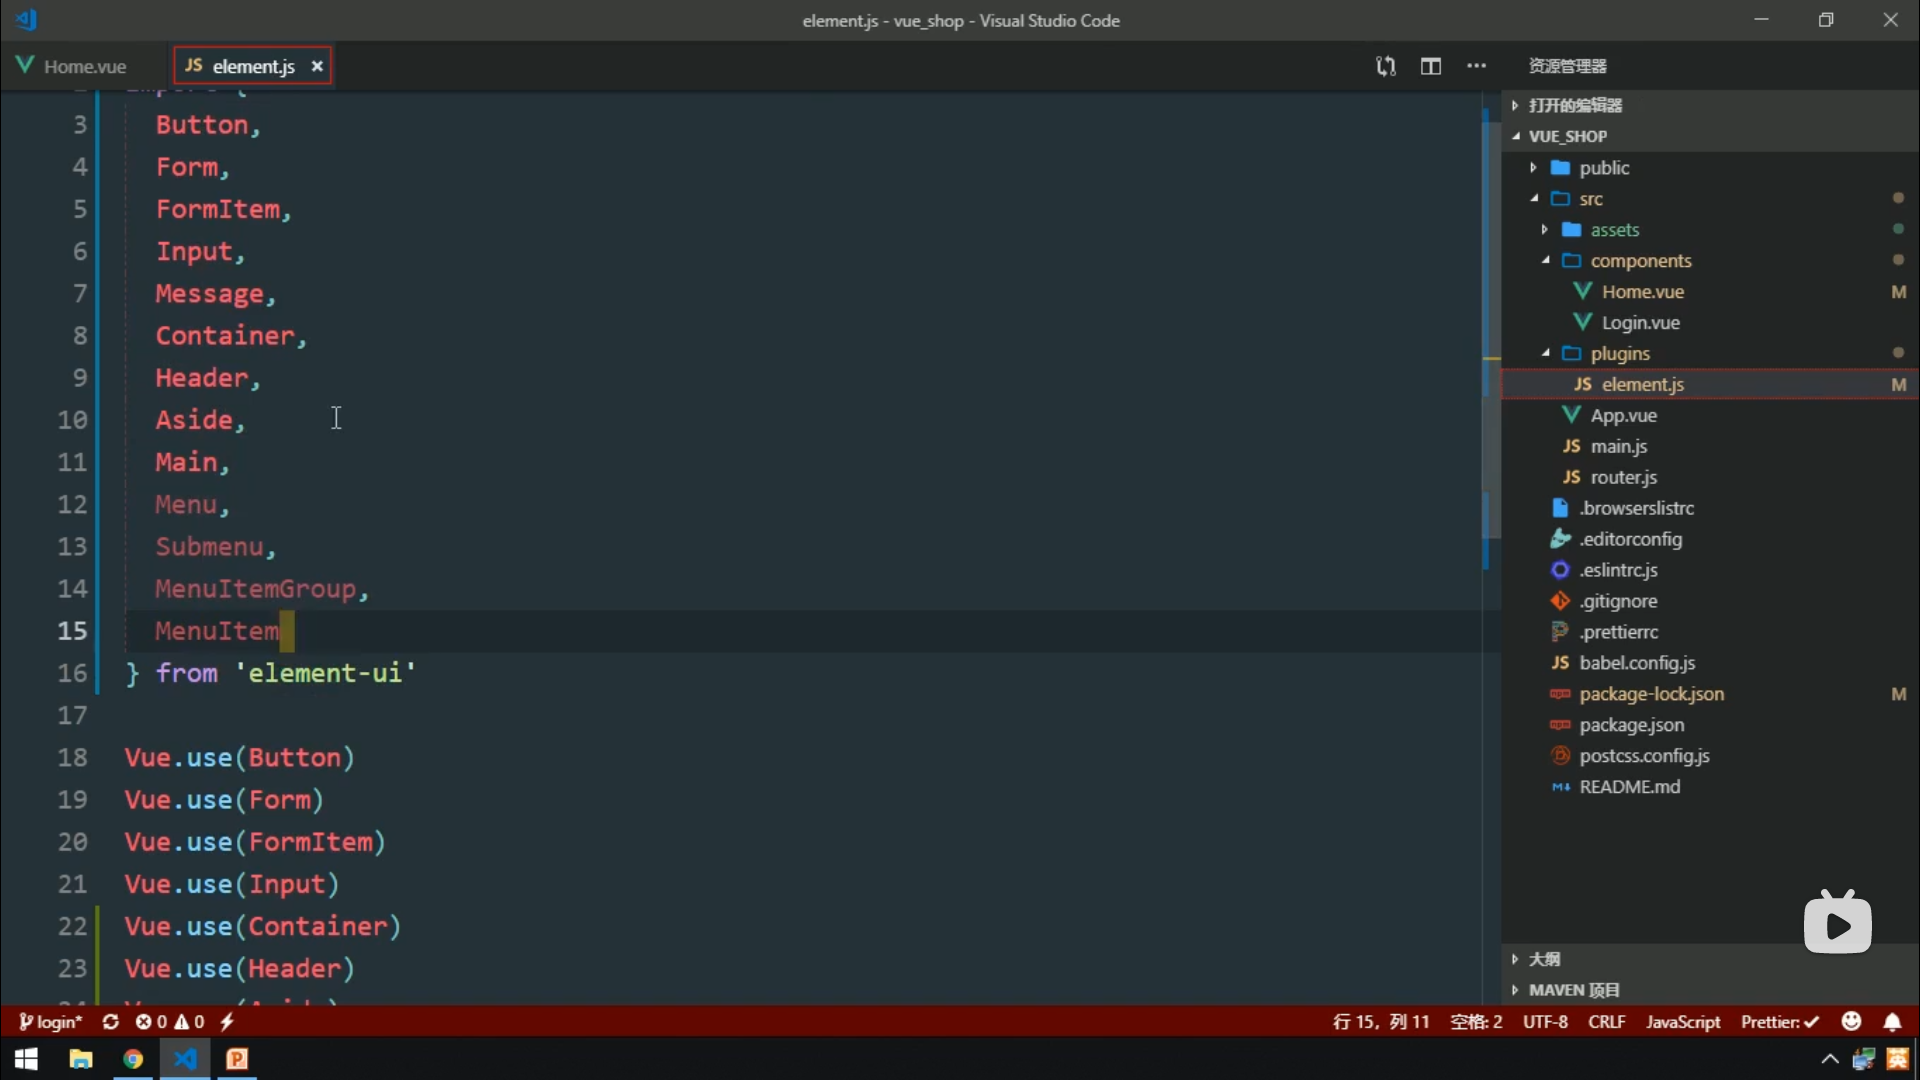1920x1080 pixels.
Task: Split the editor to the right
Action: (x=1431, y=66)
